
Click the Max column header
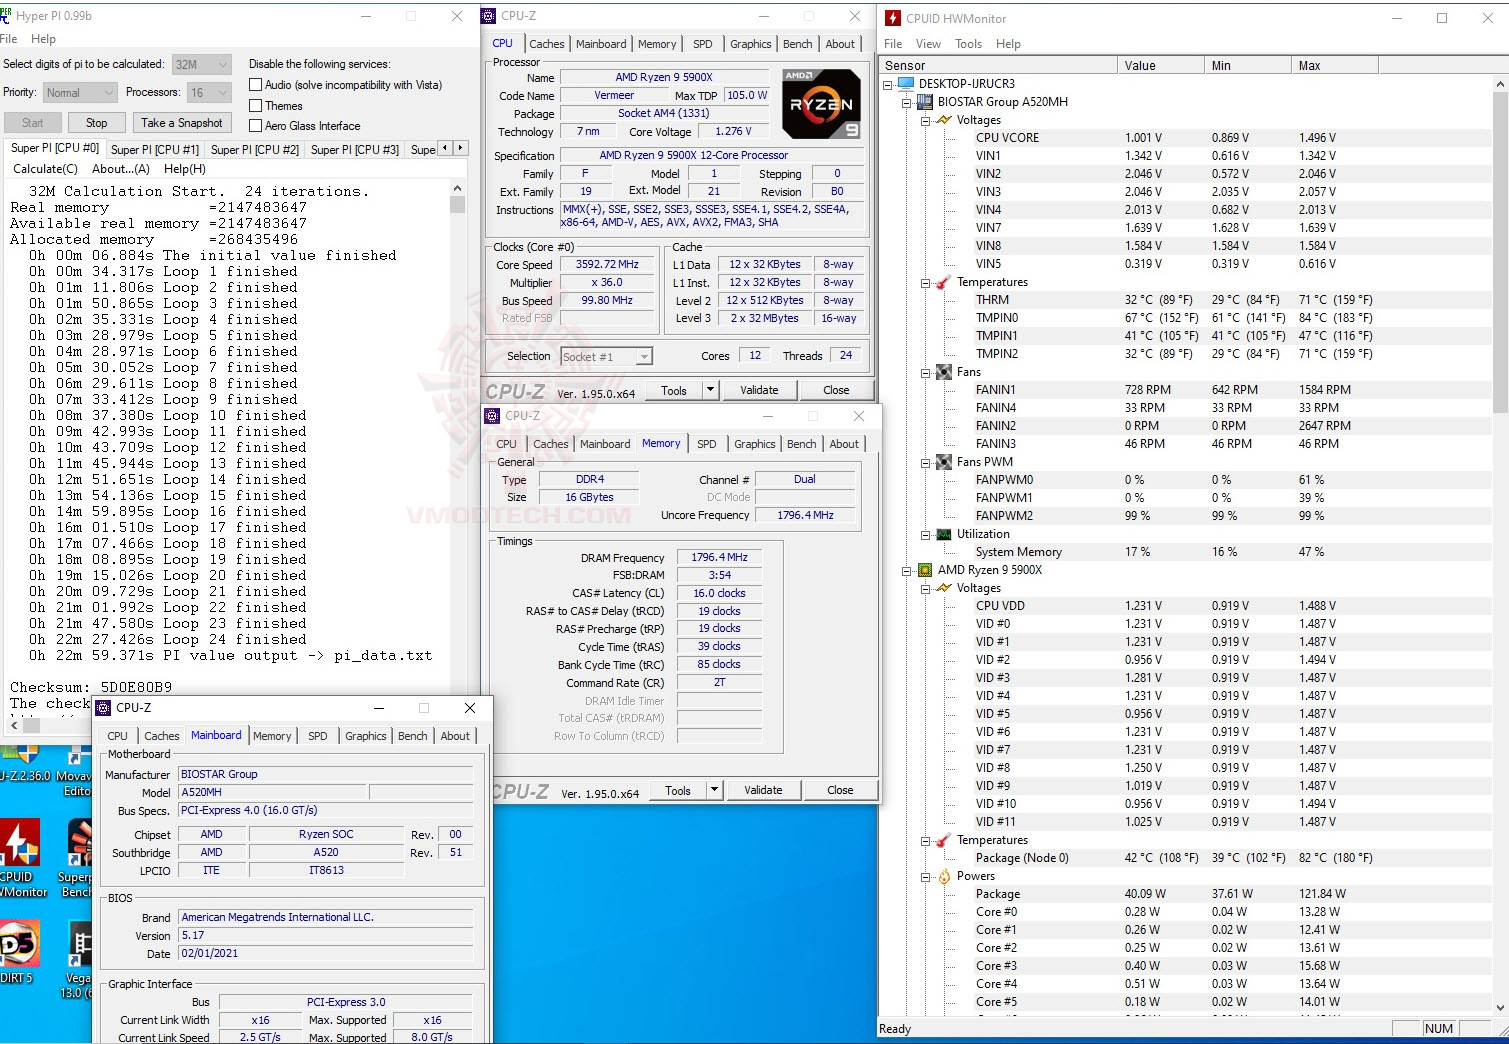(1335, 66)
